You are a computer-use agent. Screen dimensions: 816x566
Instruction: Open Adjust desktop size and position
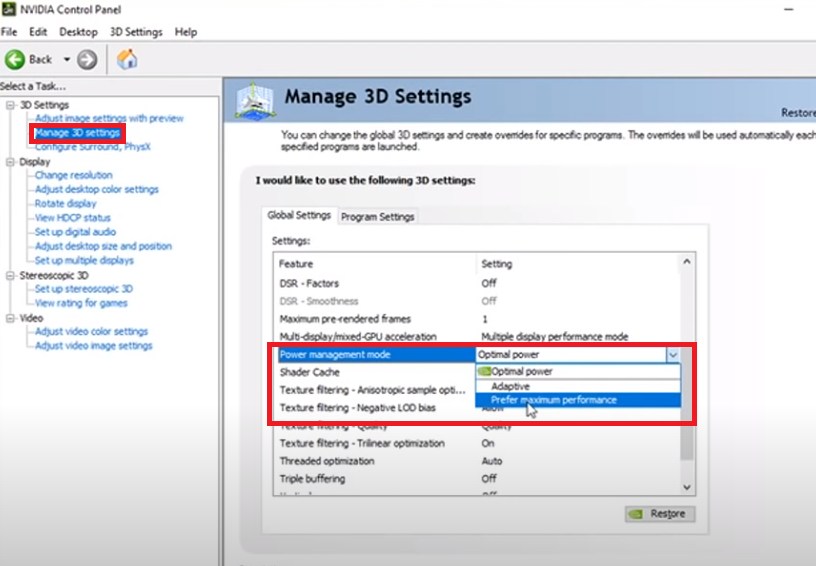[103, 246]
